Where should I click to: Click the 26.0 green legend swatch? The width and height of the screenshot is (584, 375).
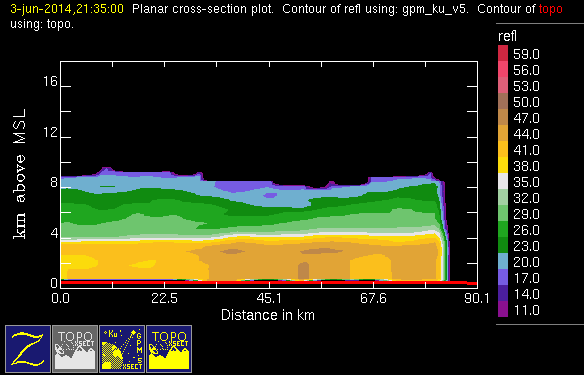503,229
